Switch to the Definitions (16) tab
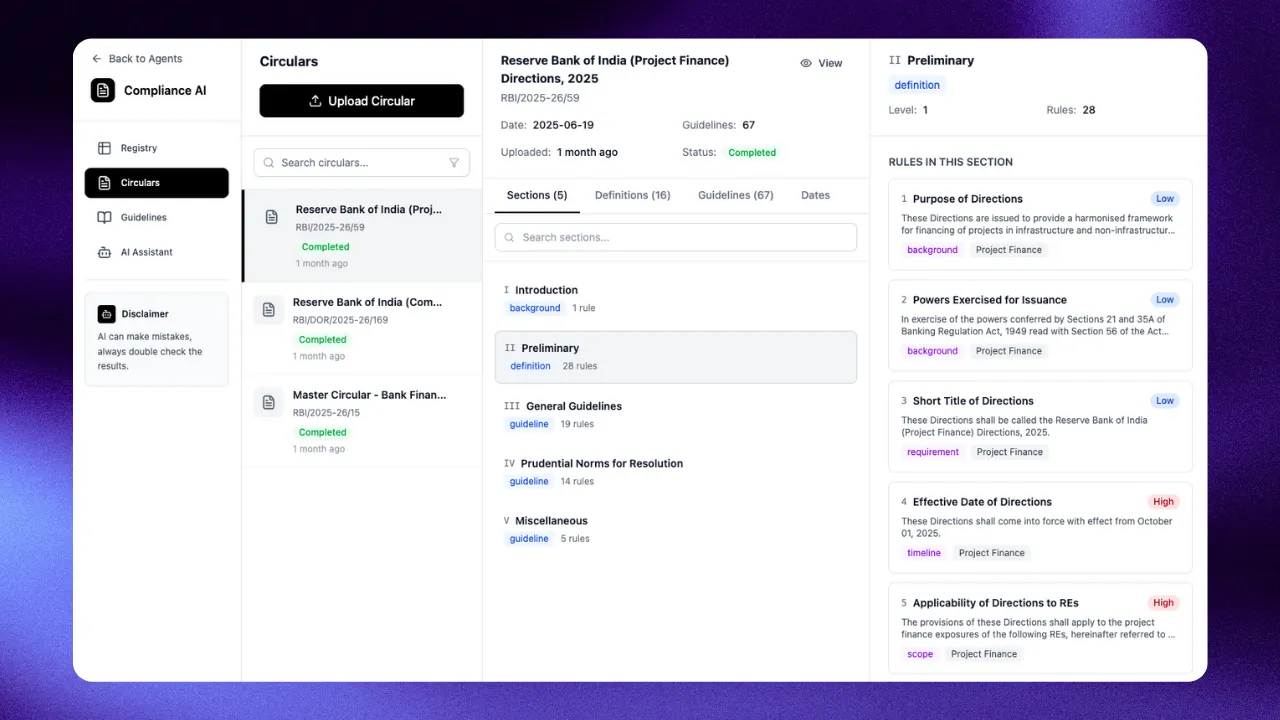Viewport: 1280px width, 720px height. point(632,195)
